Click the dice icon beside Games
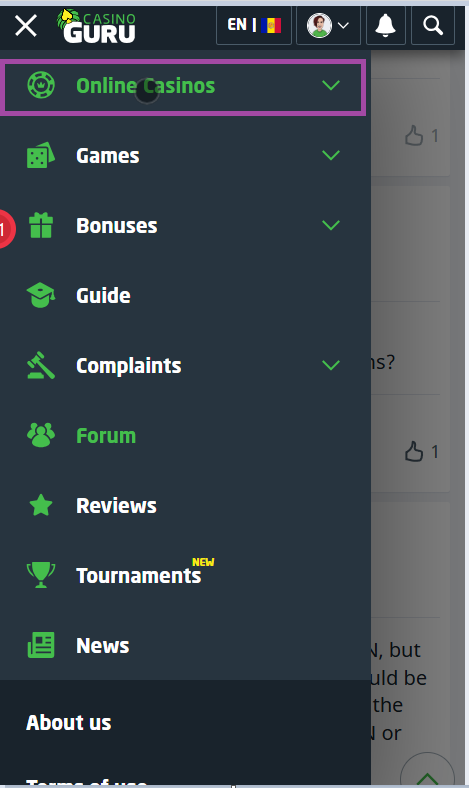Image resolution: width=469 pixels, height=788 pixels. [x=41, y=155]
